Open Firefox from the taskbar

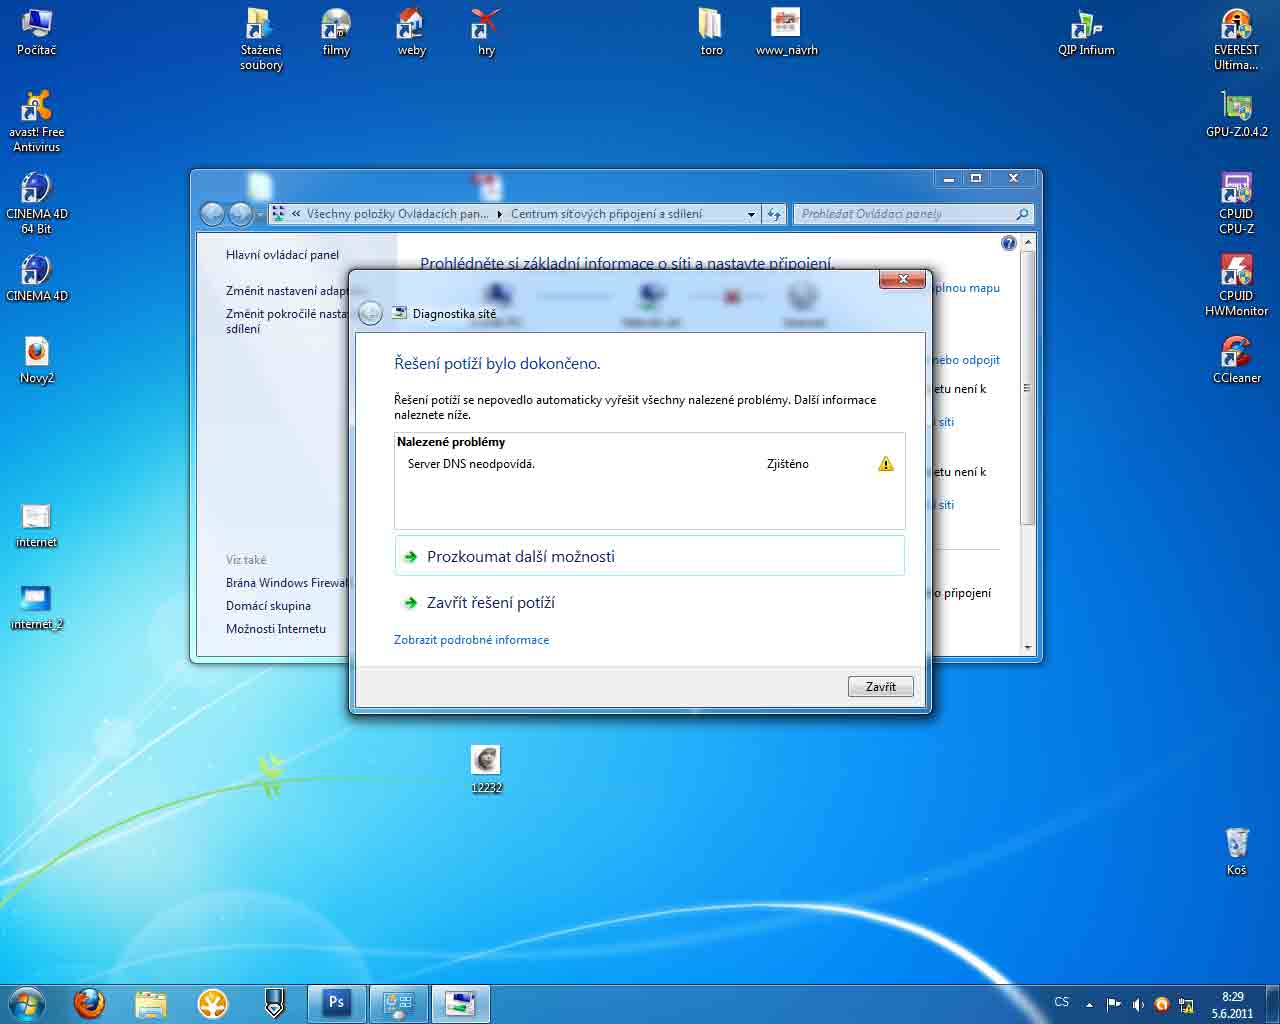[89, 1002]
